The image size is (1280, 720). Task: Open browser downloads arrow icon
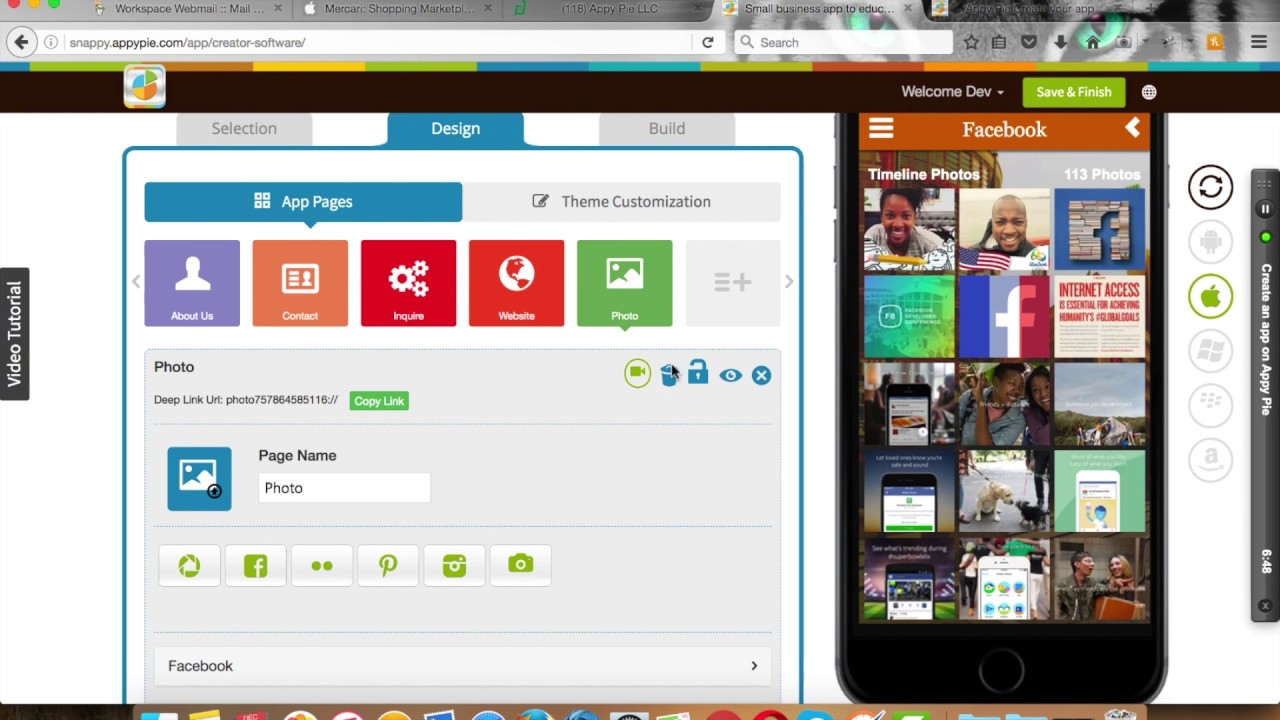(x=1061, y=43)
